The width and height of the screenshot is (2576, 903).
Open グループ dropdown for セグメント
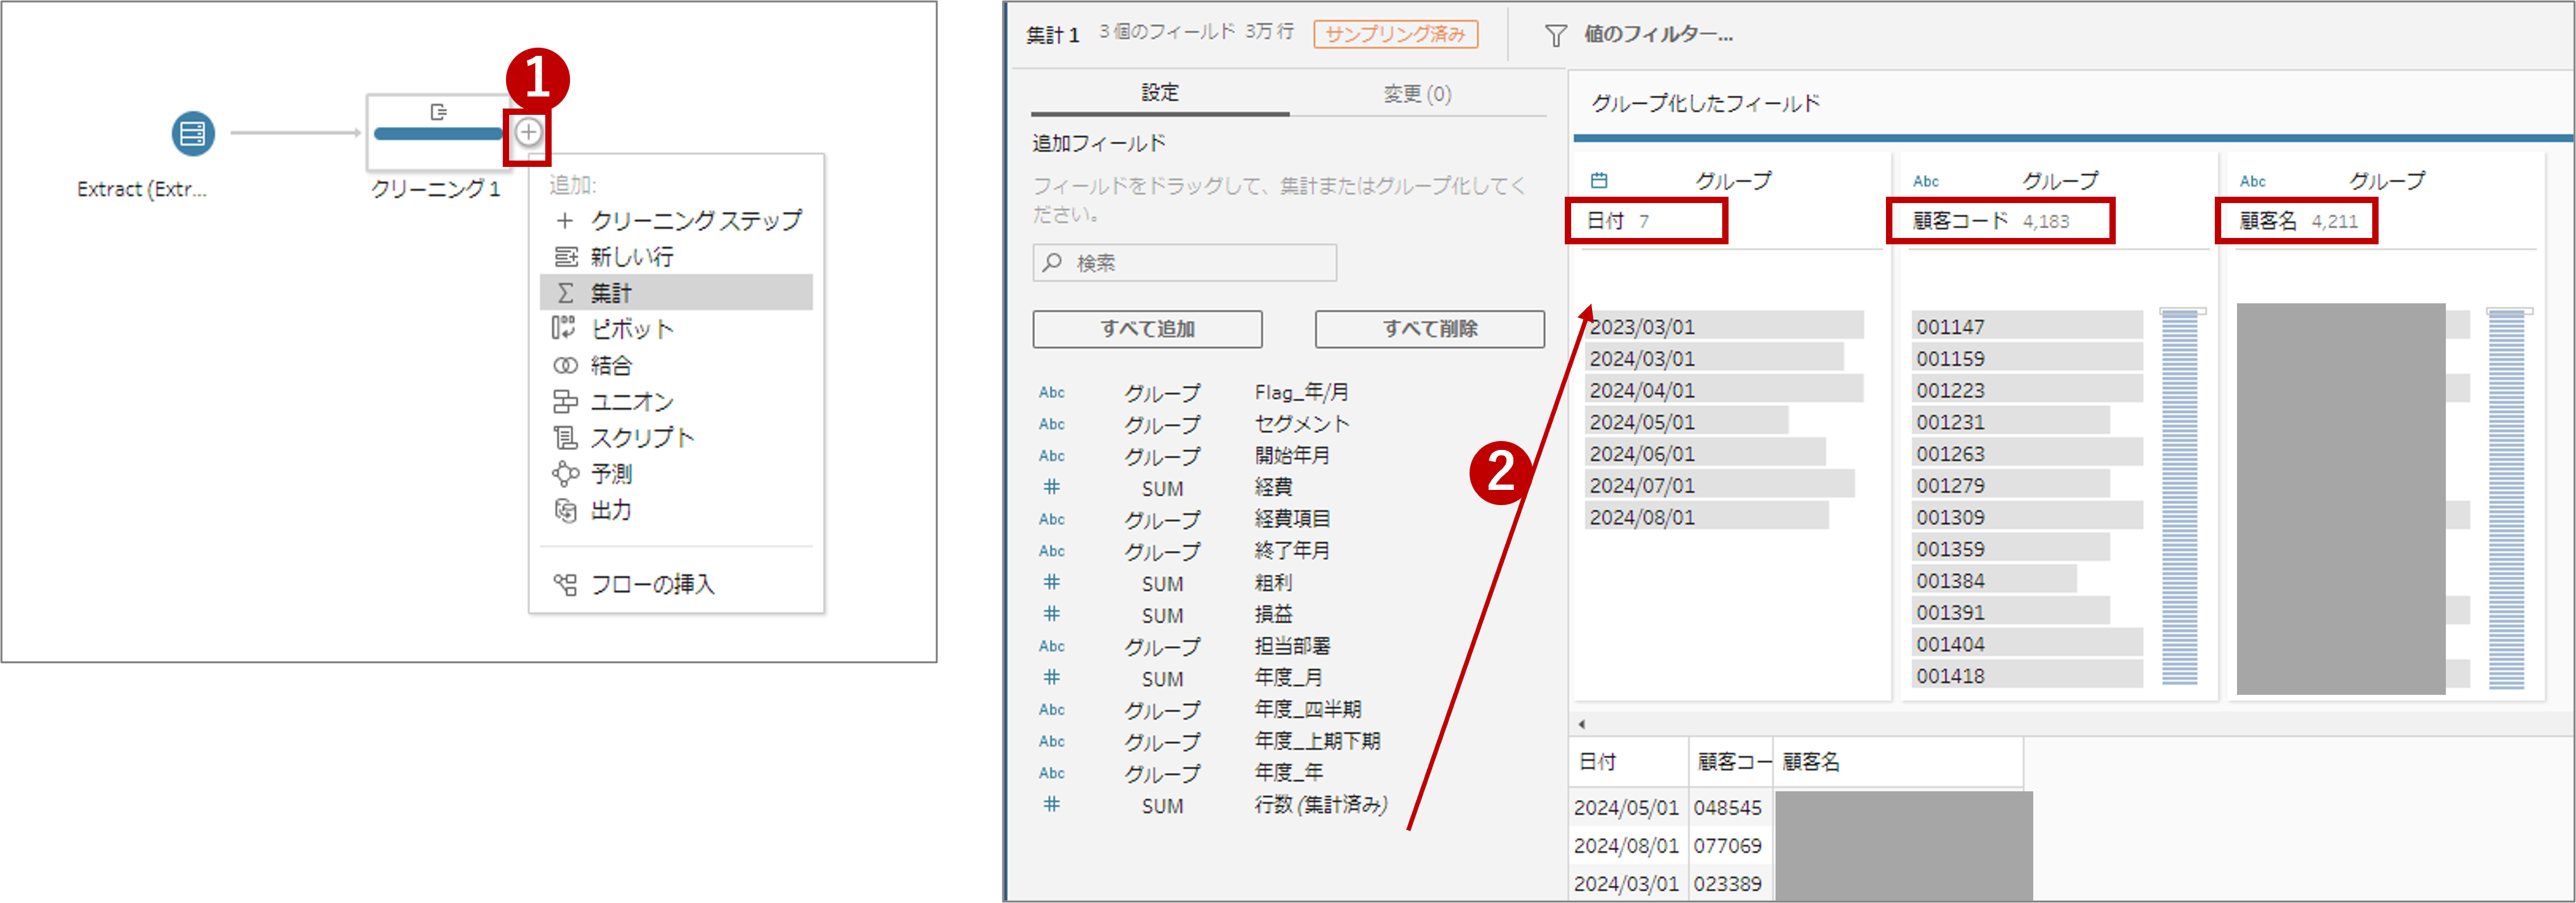pyautogui.click(x=1162, y=425)
